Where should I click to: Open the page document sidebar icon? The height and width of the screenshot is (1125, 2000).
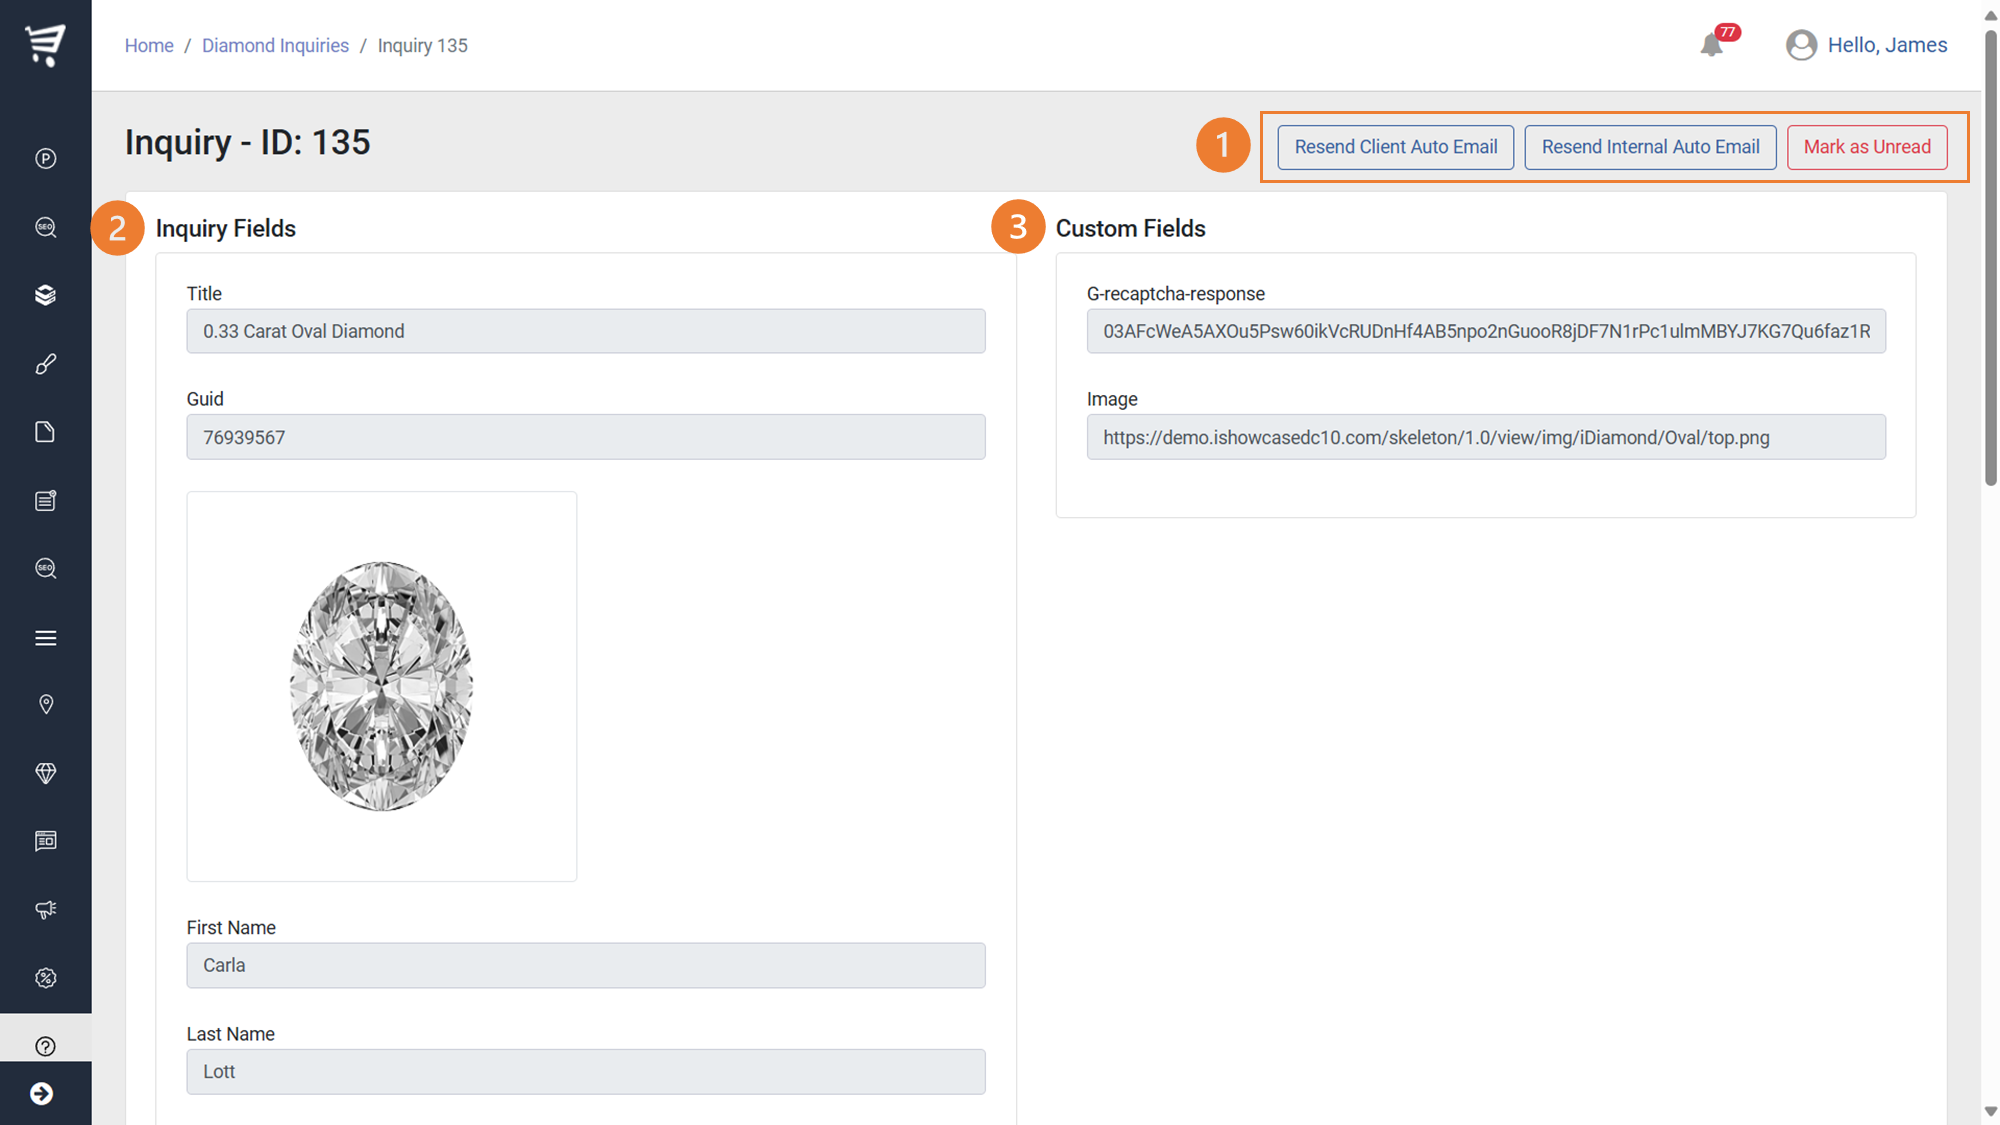[x=45, y=432]
